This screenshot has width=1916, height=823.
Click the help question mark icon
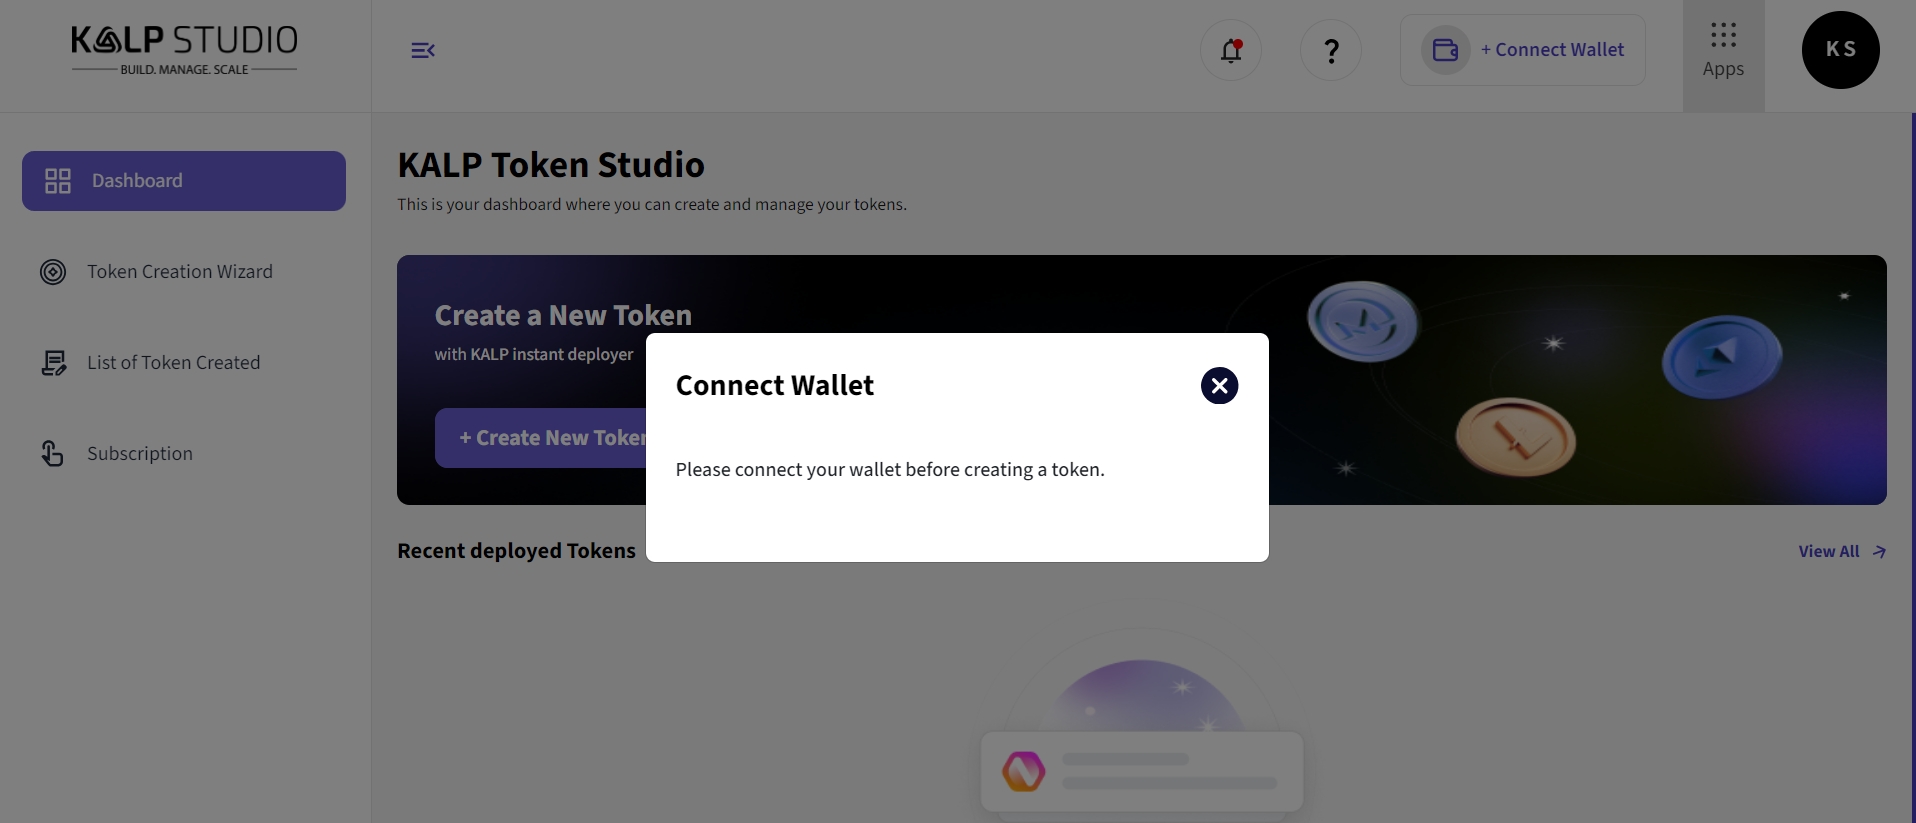click(1330, 50)
